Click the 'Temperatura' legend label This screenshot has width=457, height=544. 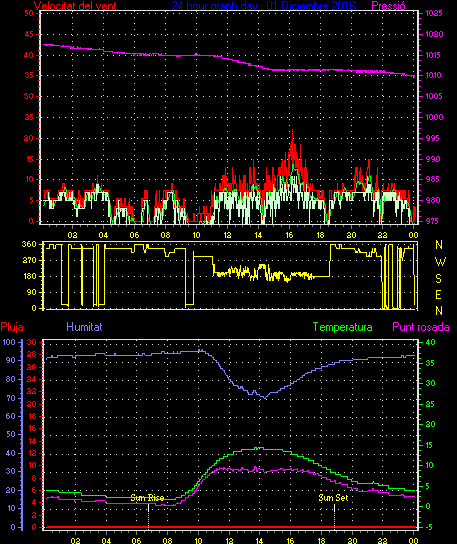pyautogui.click(x=342, y=327)
